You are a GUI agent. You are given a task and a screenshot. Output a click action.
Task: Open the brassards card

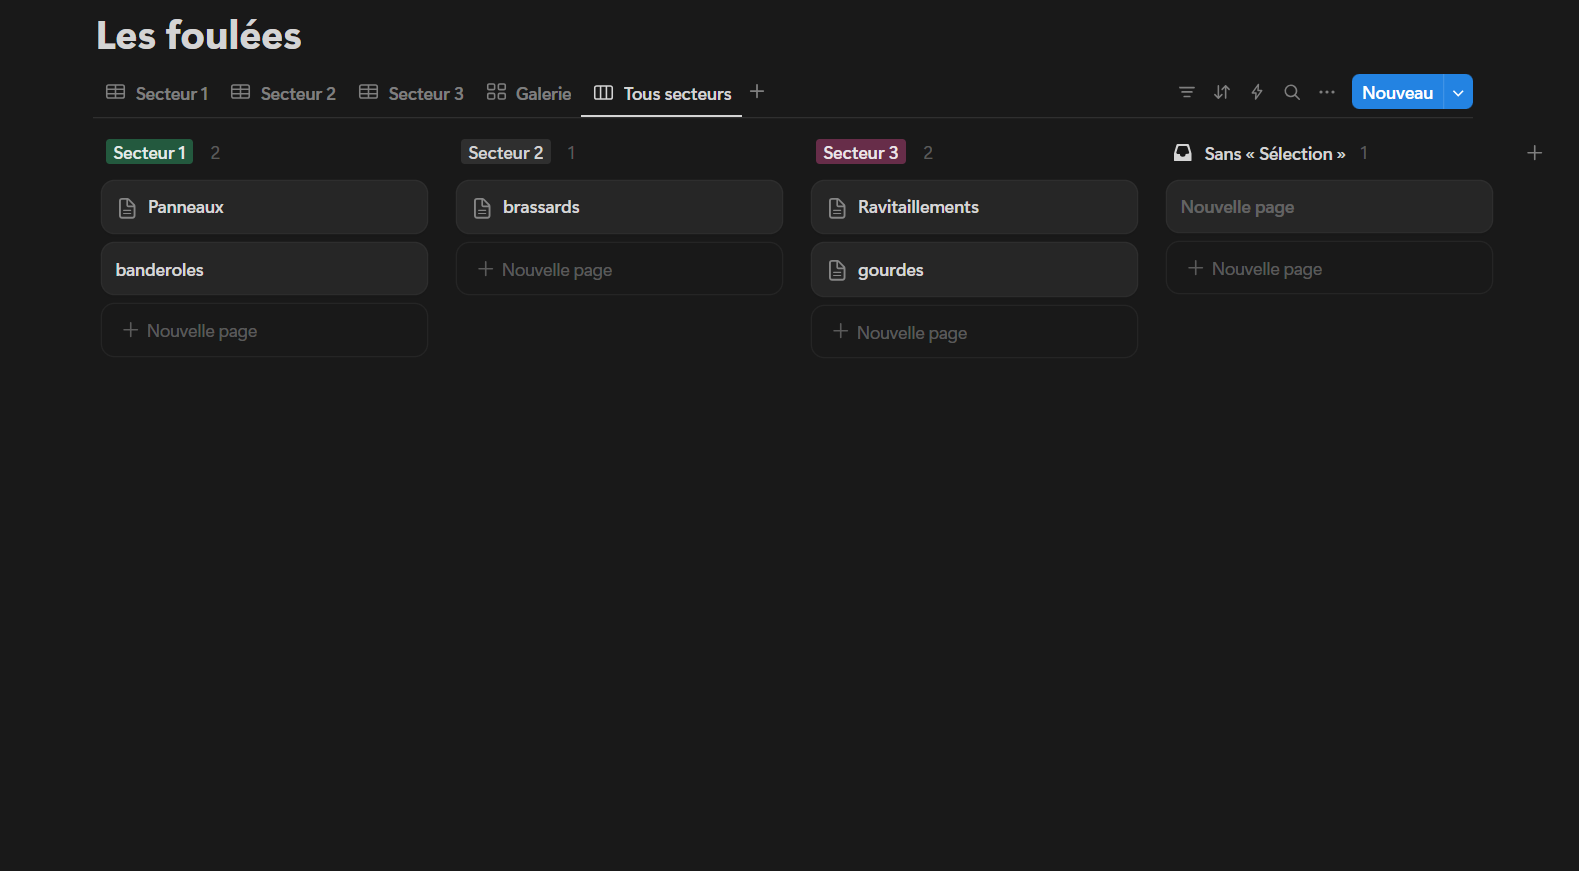click(x=619, y=207)
